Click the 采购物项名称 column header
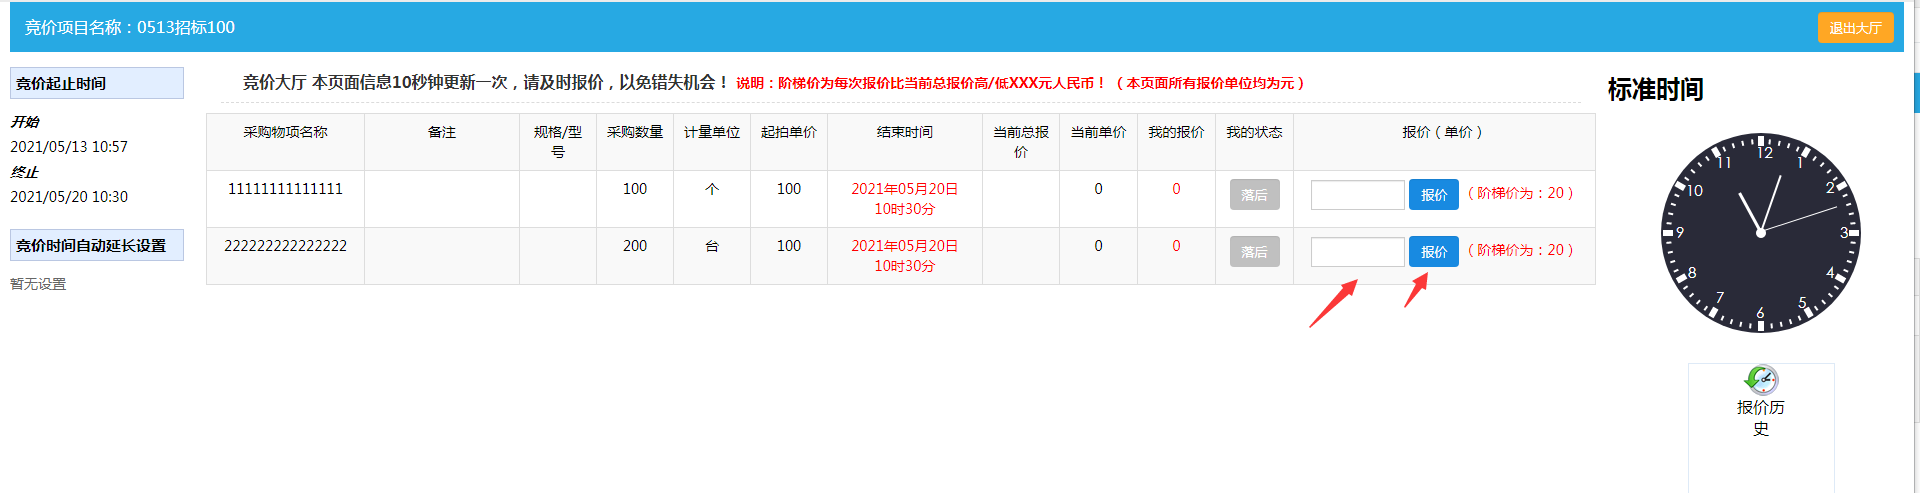The width and height of the screenshot is (1920, 493). click(285, 132)
